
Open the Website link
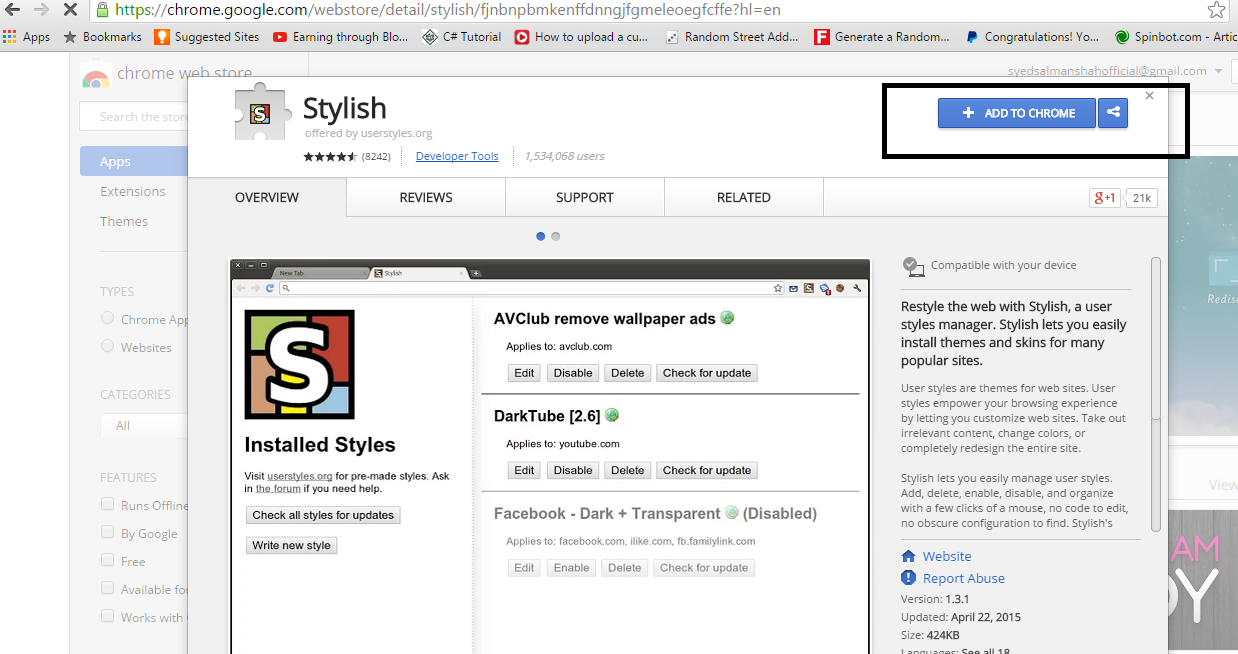click(x=947, y=556)
